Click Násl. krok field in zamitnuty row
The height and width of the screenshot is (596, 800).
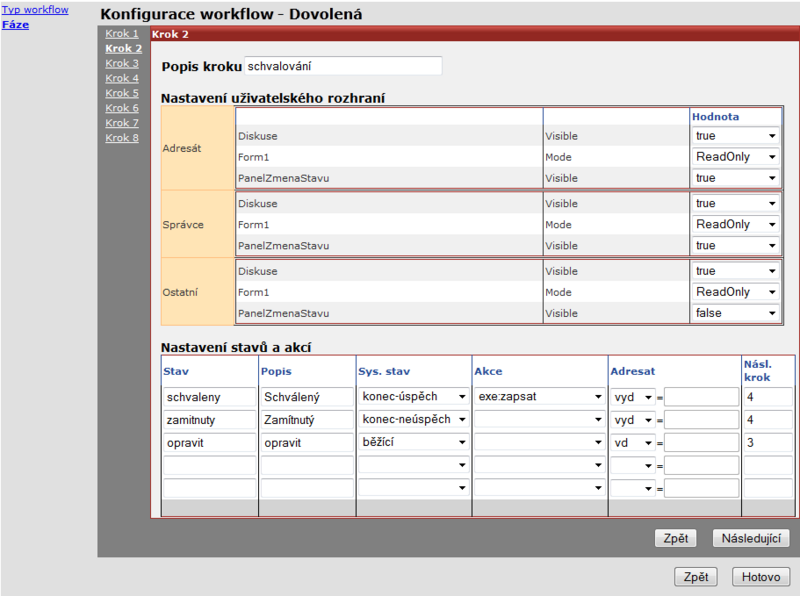[768, 420]
